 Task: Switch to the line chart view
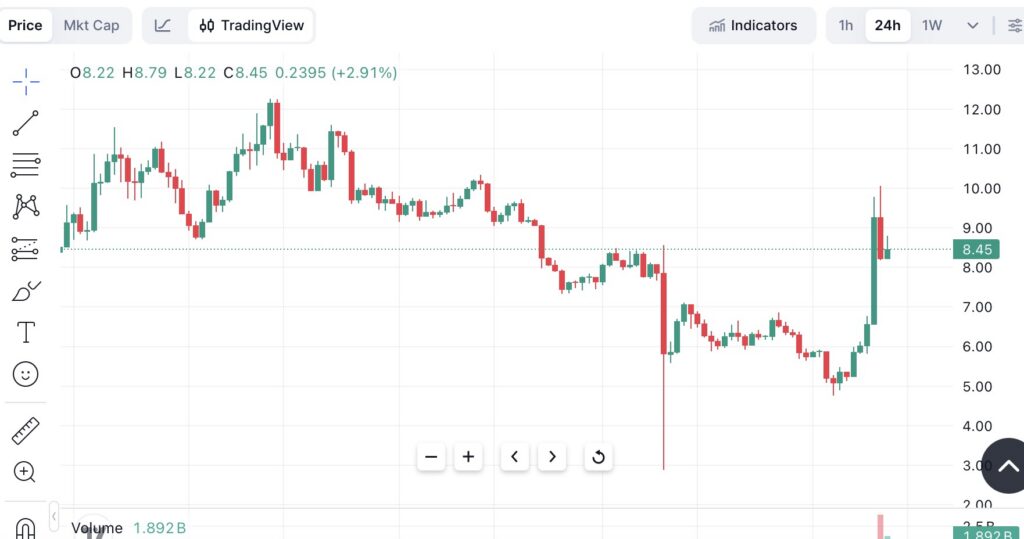coord(164,26)
